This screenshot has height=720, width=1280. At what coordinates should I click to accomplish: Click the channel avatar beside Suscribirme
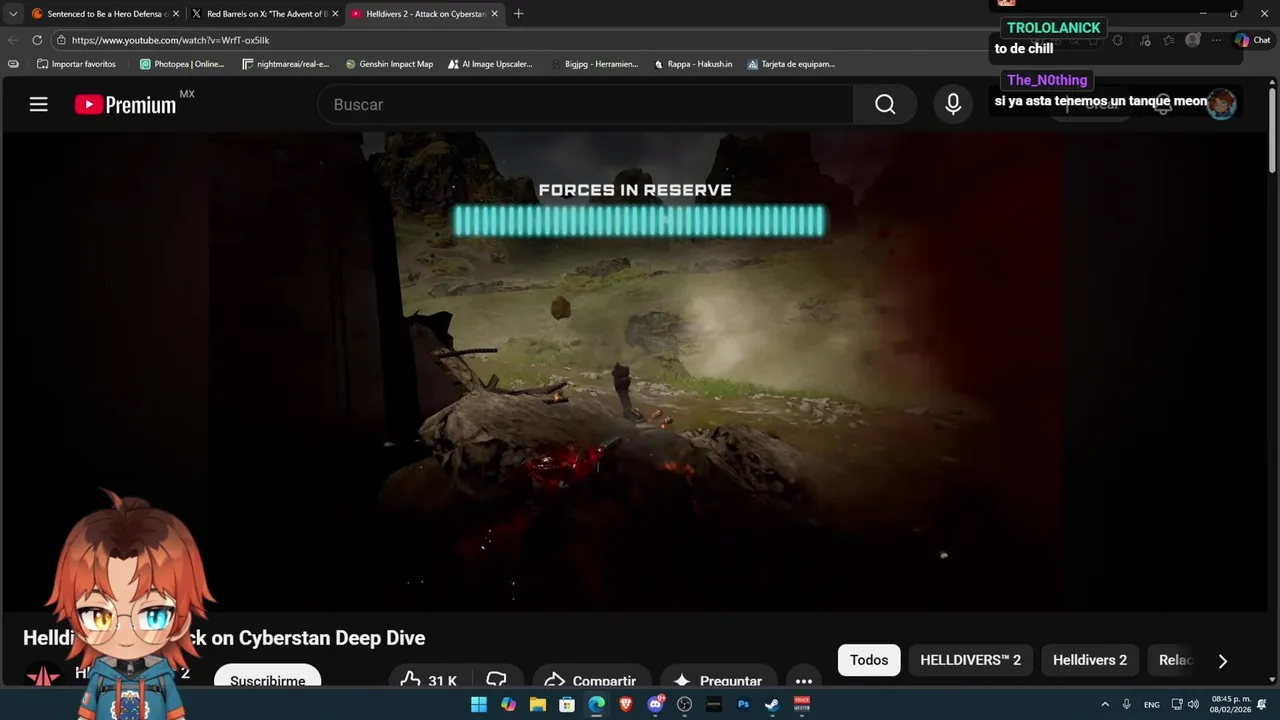click(43, 679)
